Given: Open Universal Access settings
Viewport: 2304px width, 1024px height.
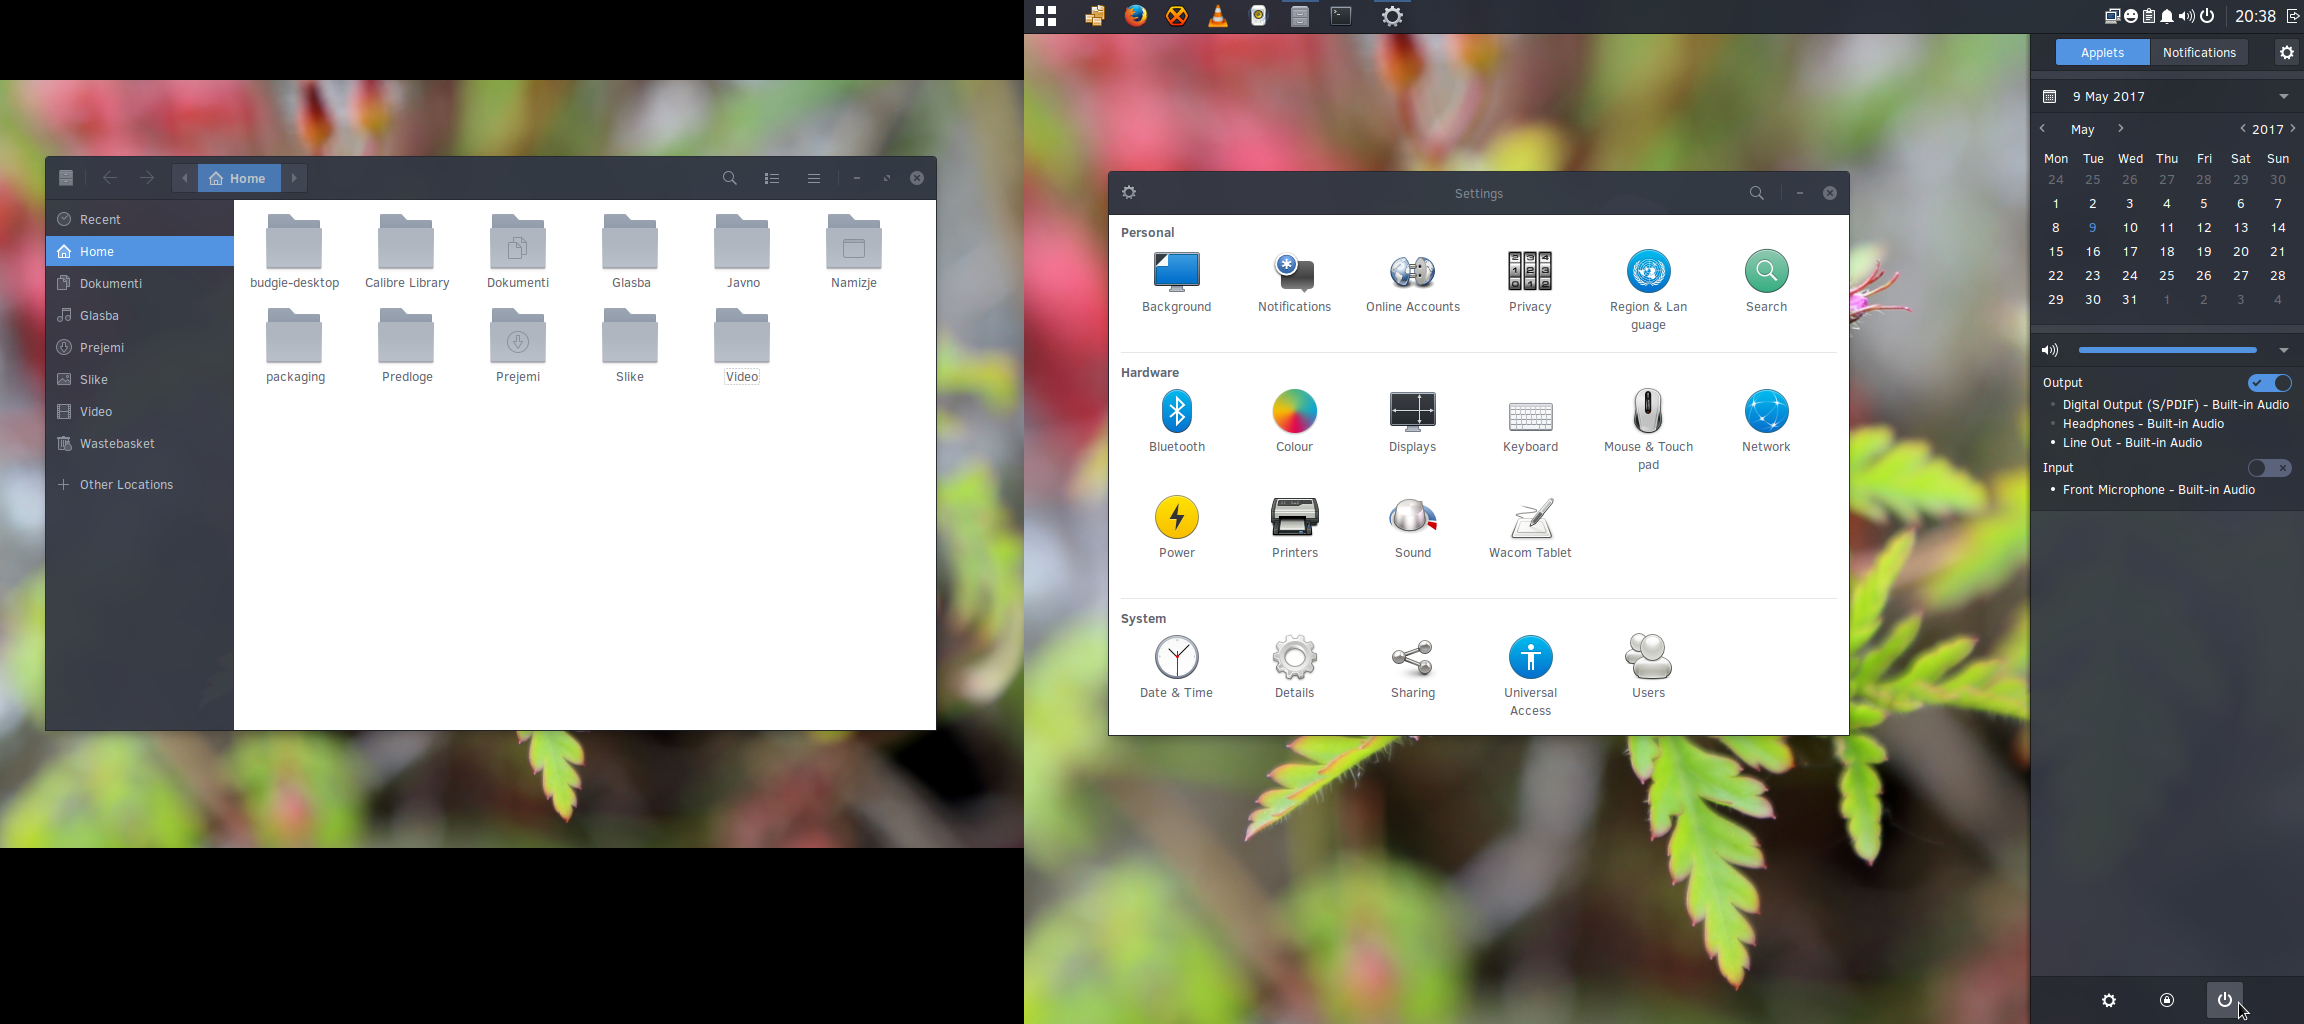Looking at the screenshot, I should pyautogui.click(x=1530, y=676).
